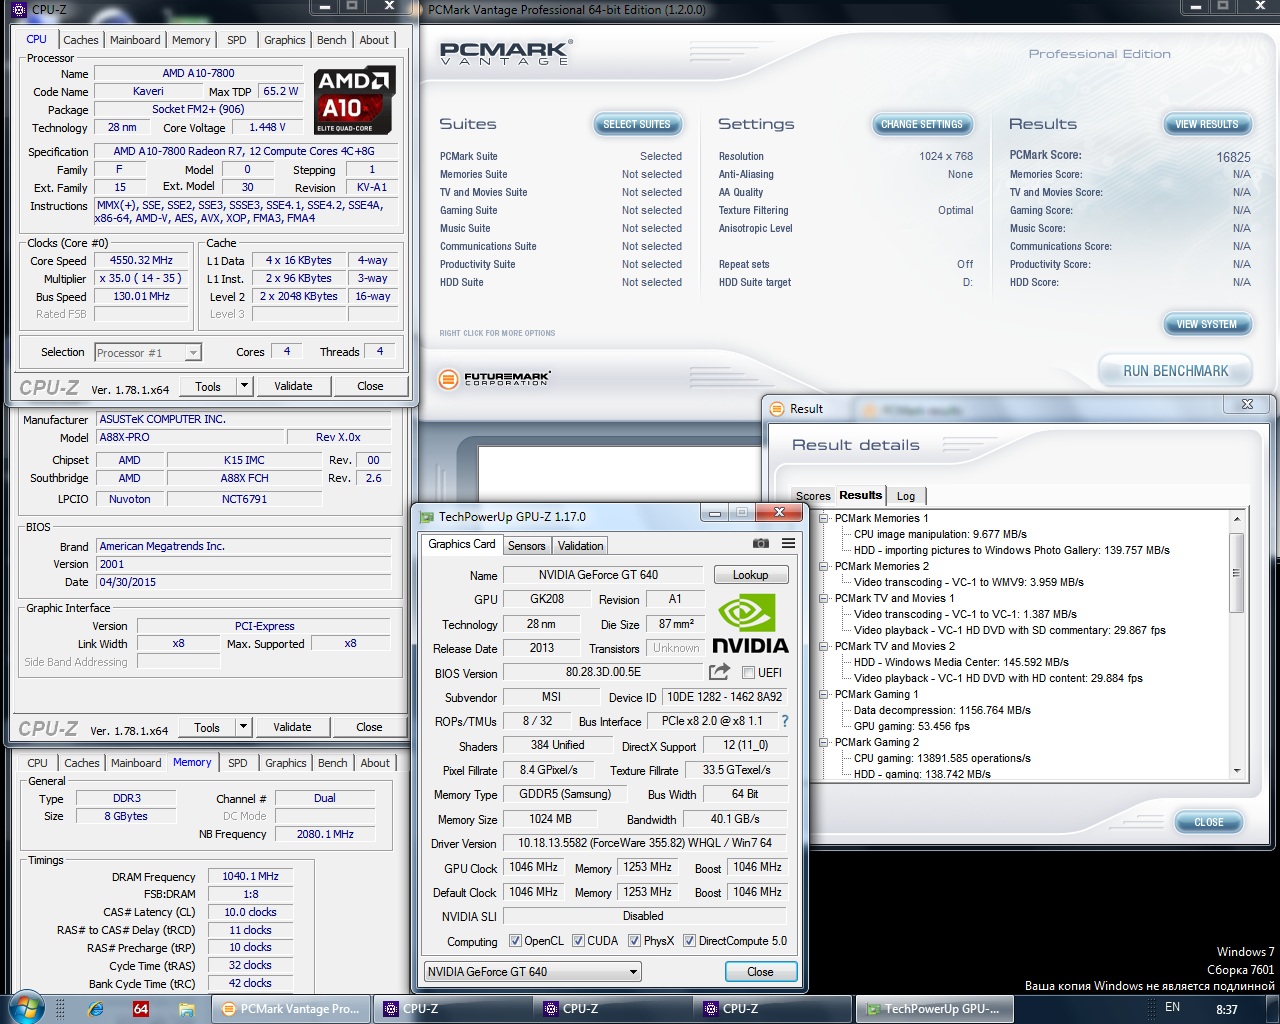This screenshot has width=1280, height=1024.
Task: Toggle the OpenCL checkbox
Action: (515, 941)
